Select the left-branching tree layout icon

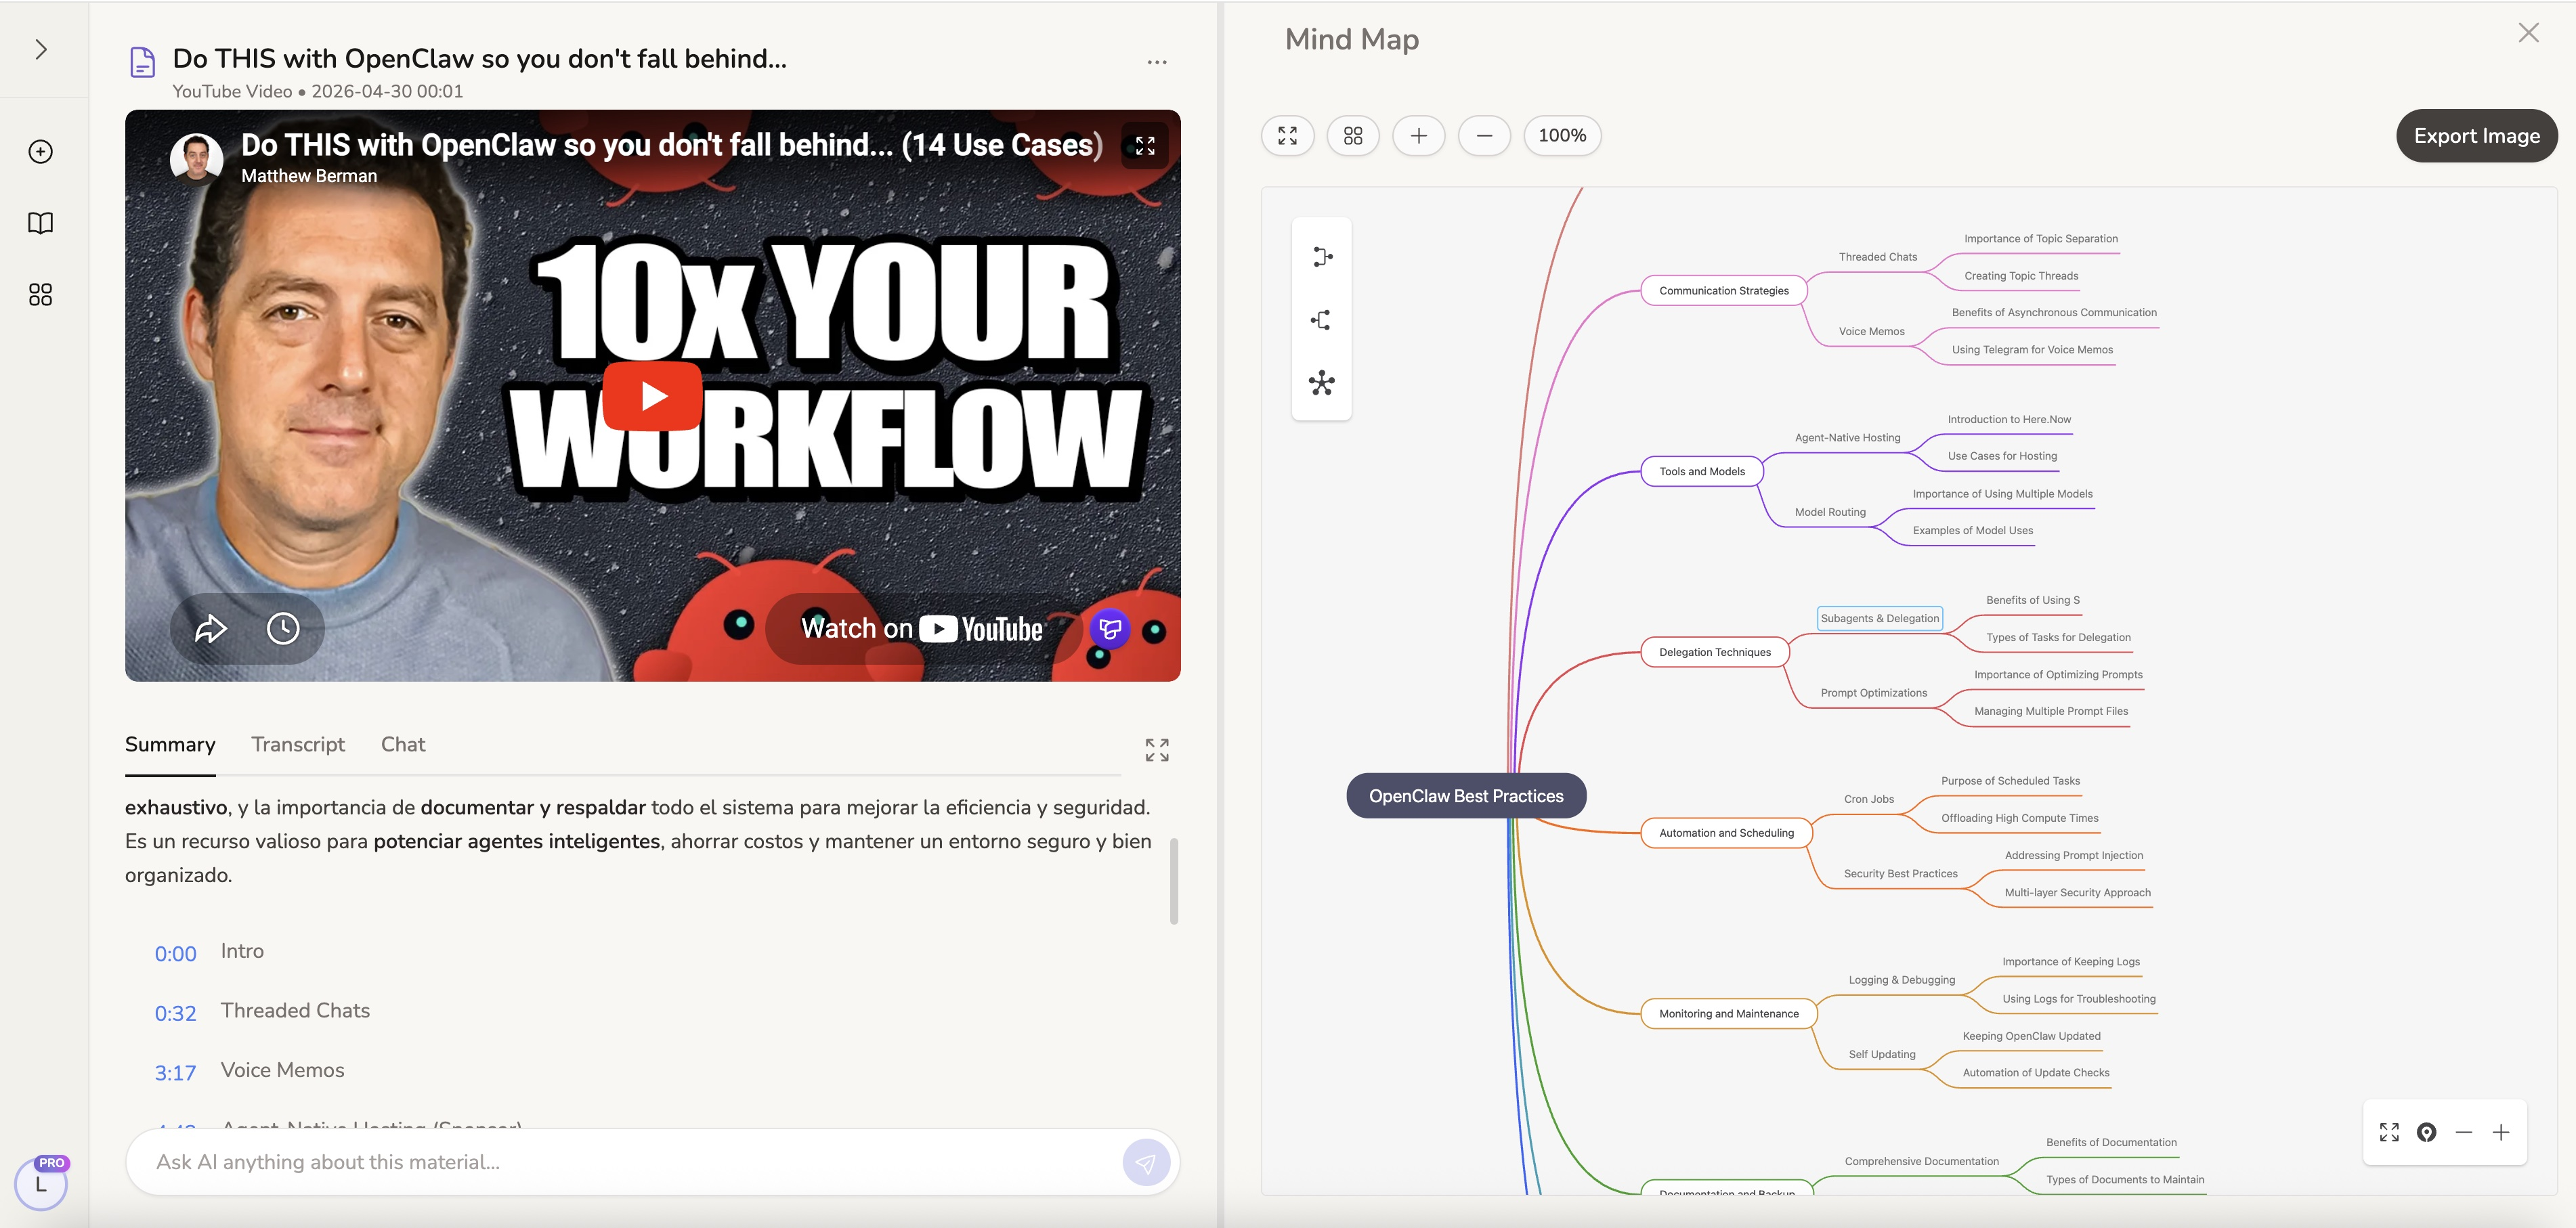click(x=1322, y=320)
